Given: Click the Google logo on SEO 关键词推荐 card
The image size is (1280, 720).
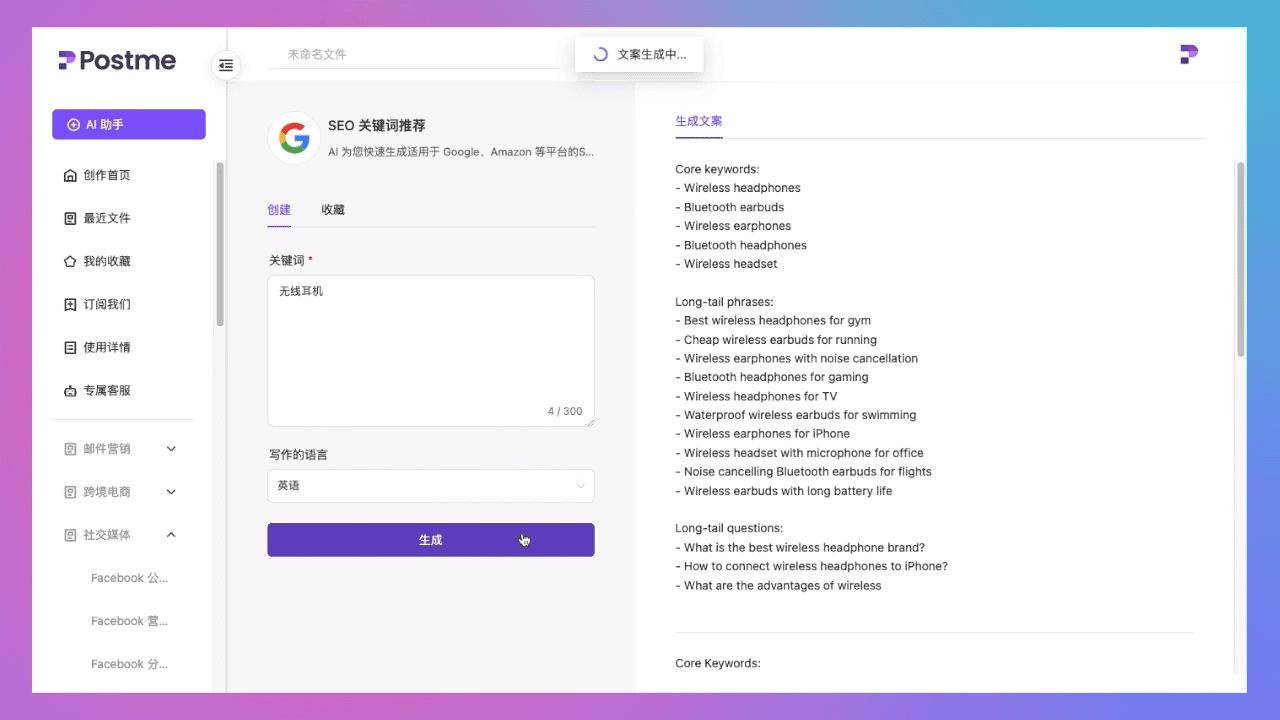Looking at the screenshot, I should (293, 137).
